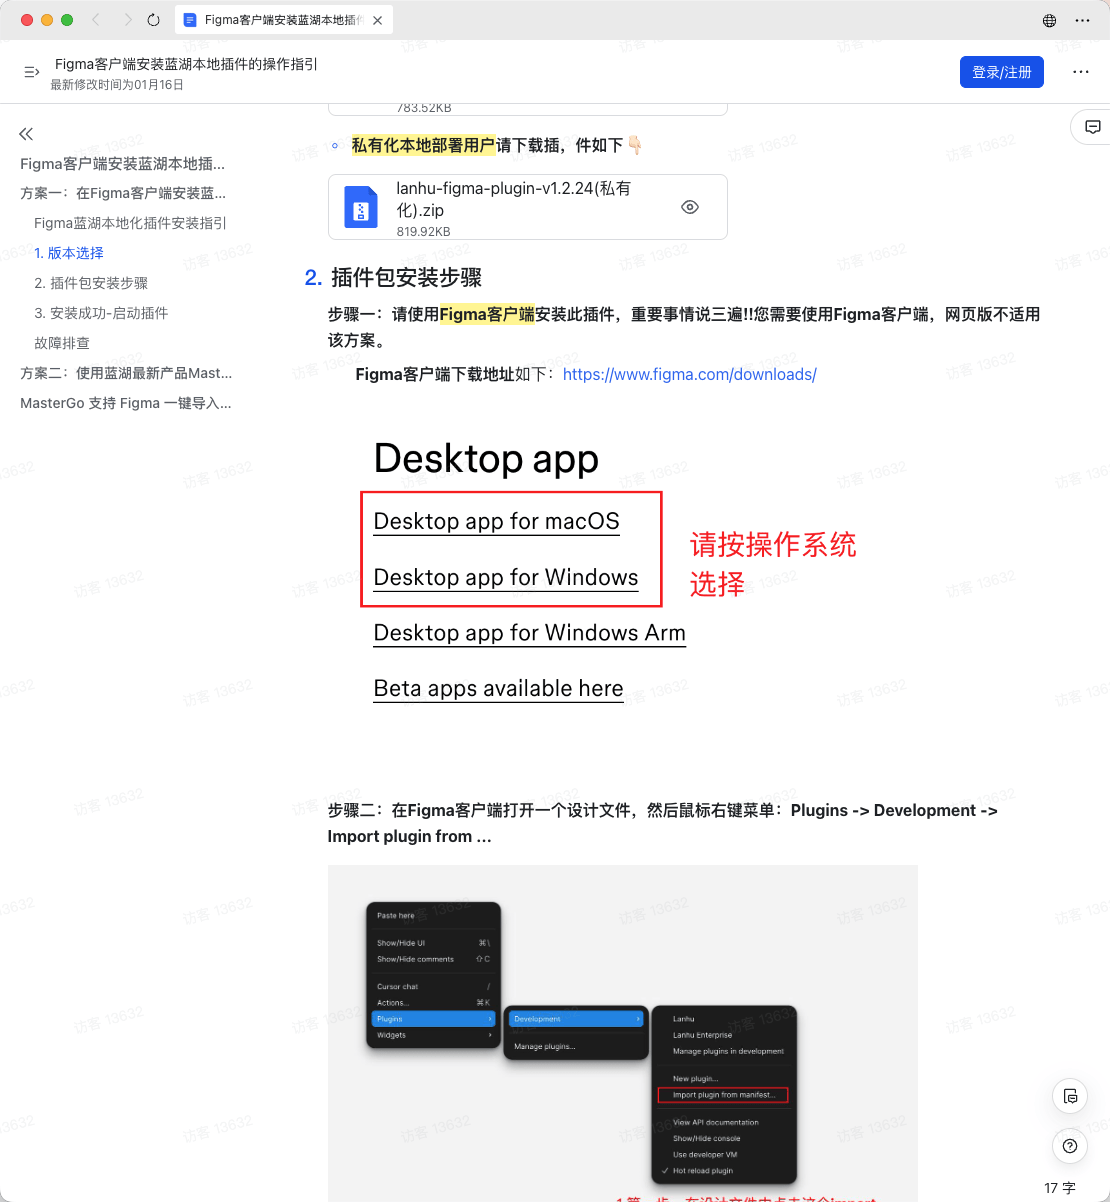Preview lanhu-figma-plugin zip with eye icon

point(690,207)
